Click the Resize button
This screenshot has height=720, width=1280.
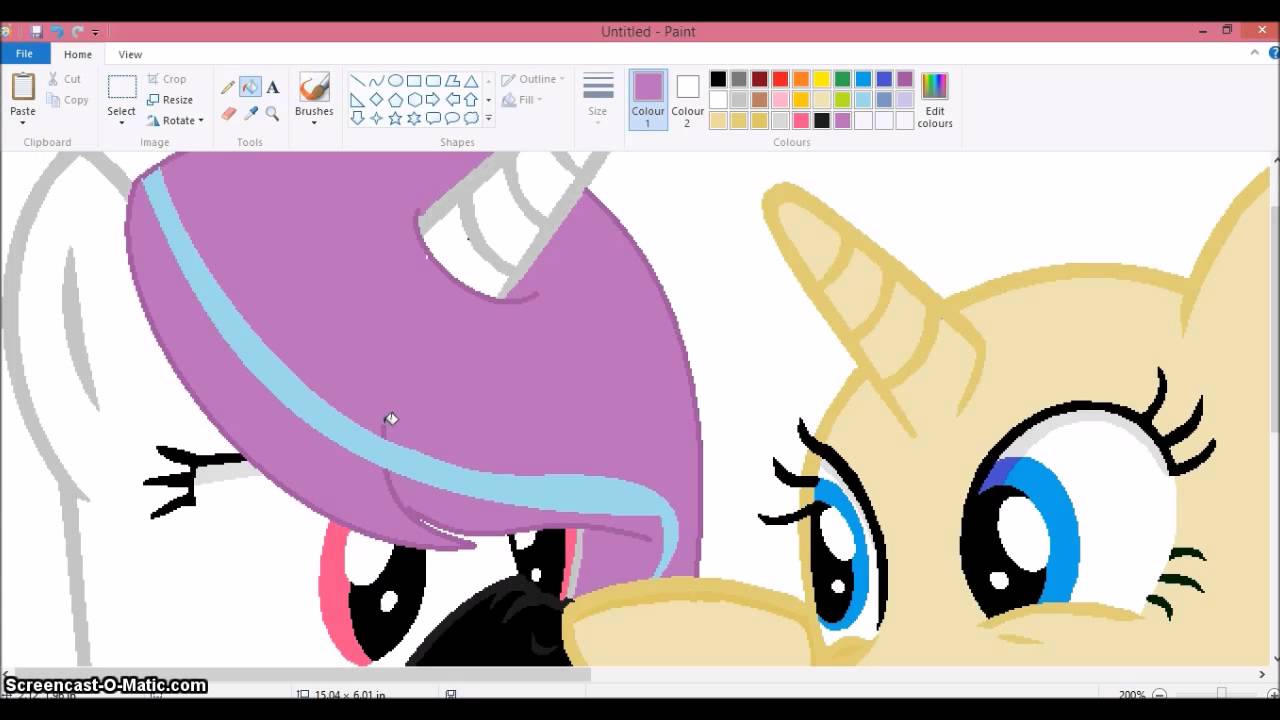pos(170,100)
